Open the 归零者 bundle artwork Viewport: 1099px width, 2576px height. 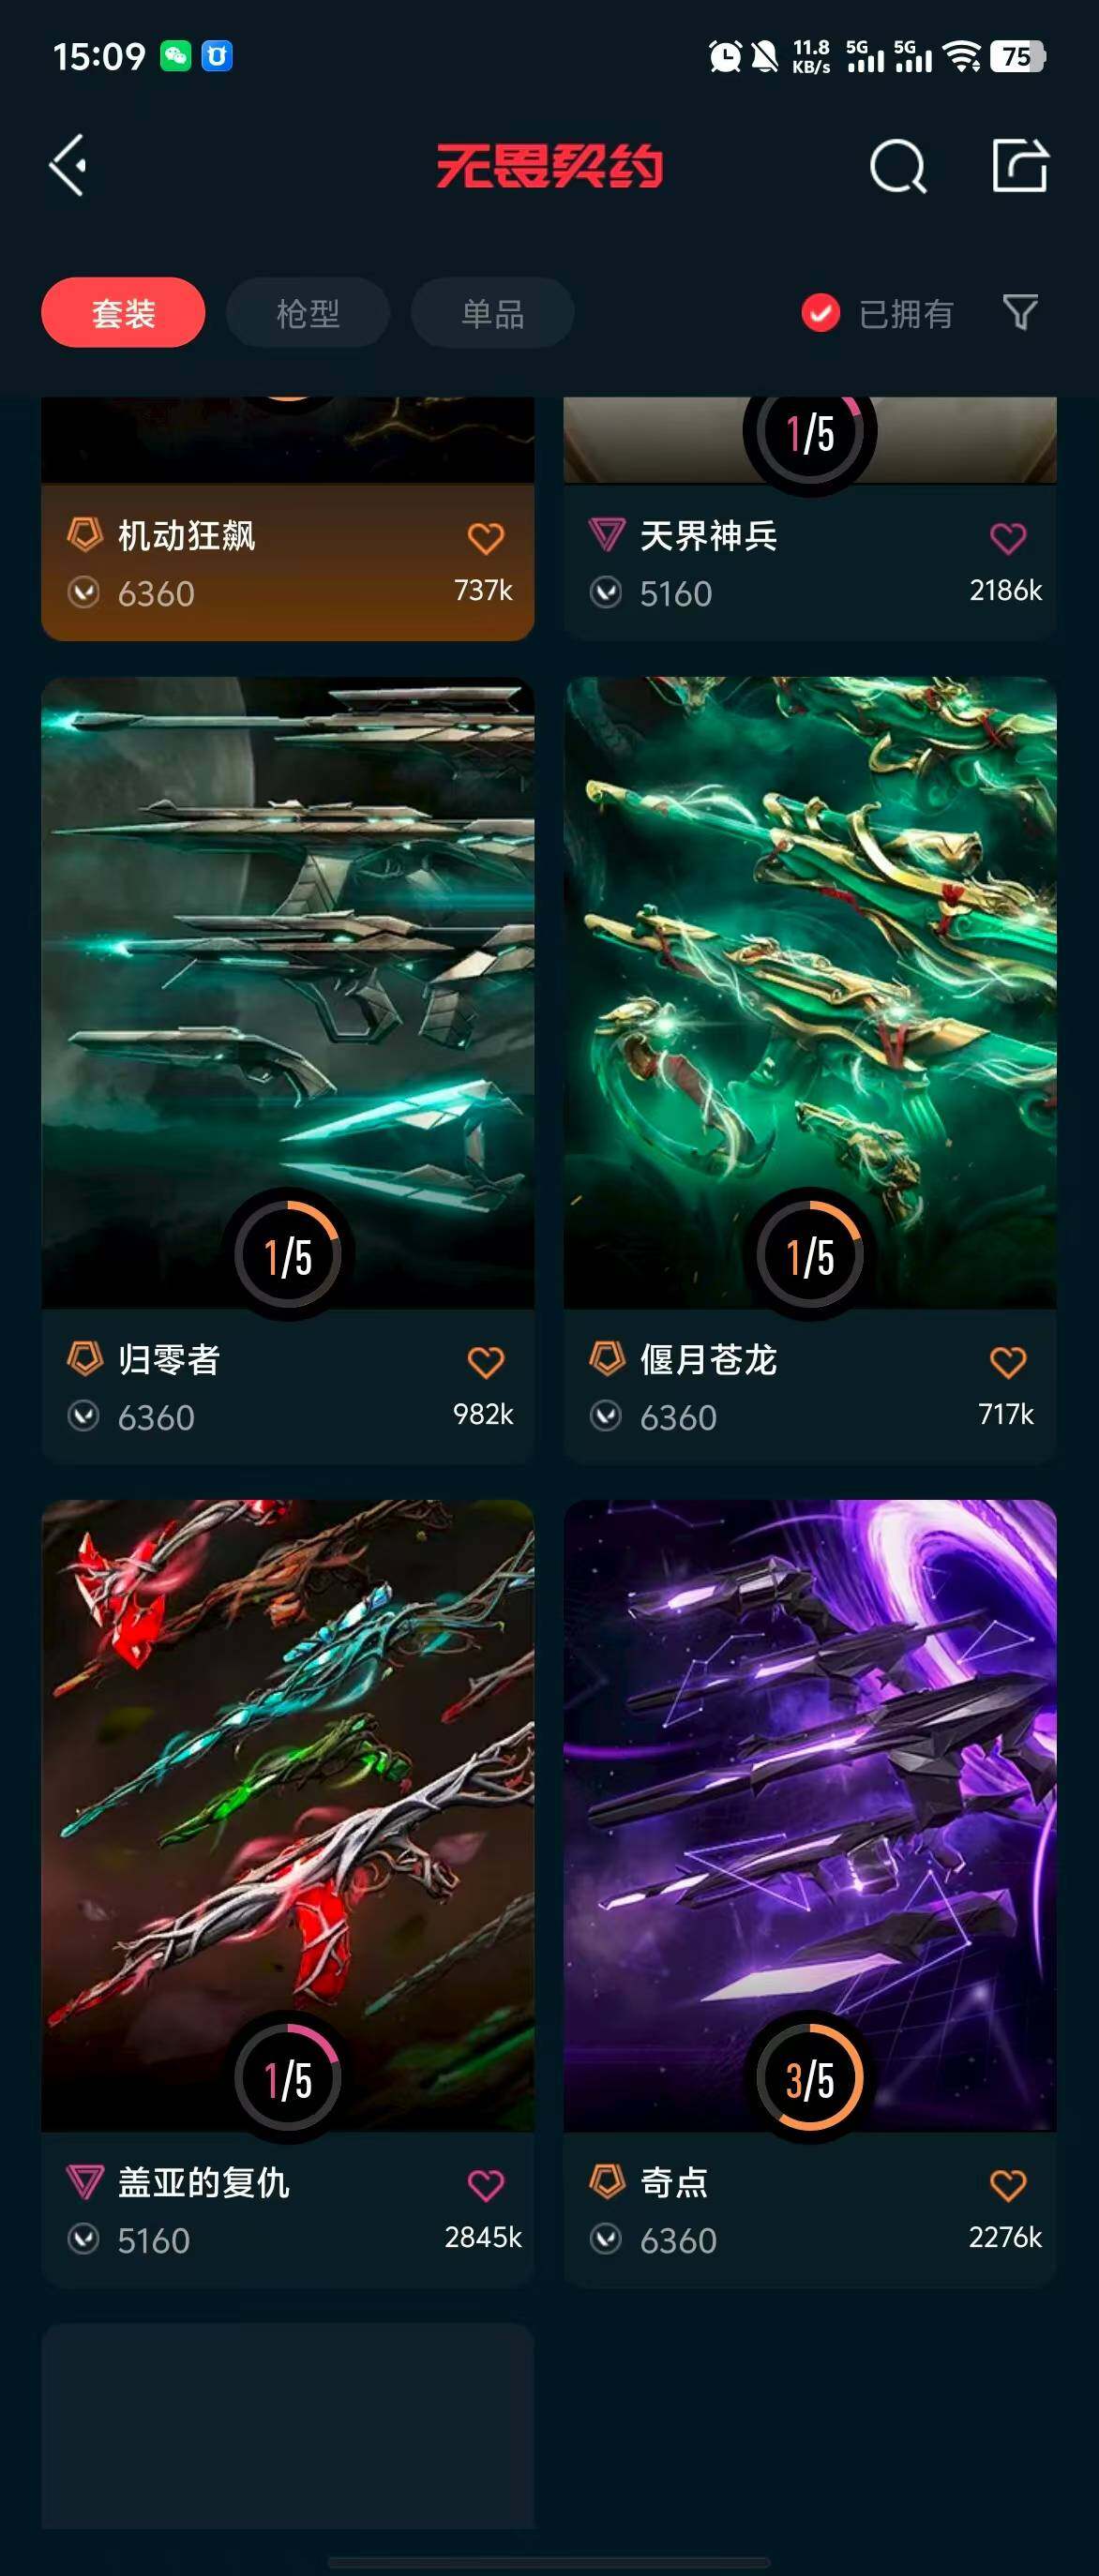[287, 992]
